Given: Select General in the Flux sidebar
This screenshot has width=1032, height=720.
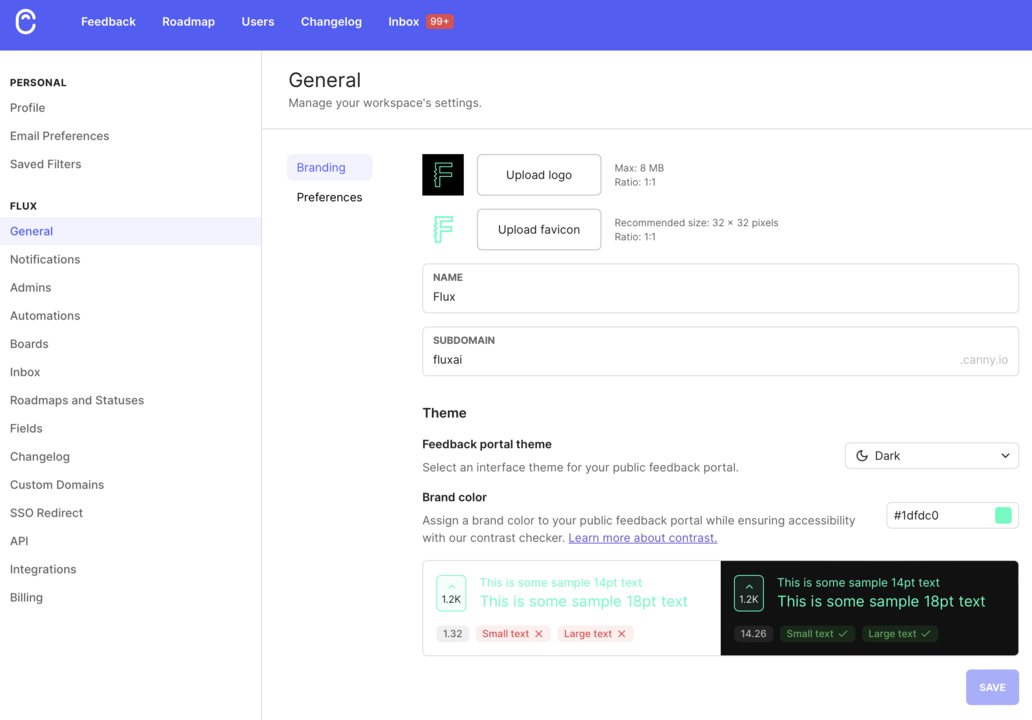Looking at the screenshot, I should 130,232.
